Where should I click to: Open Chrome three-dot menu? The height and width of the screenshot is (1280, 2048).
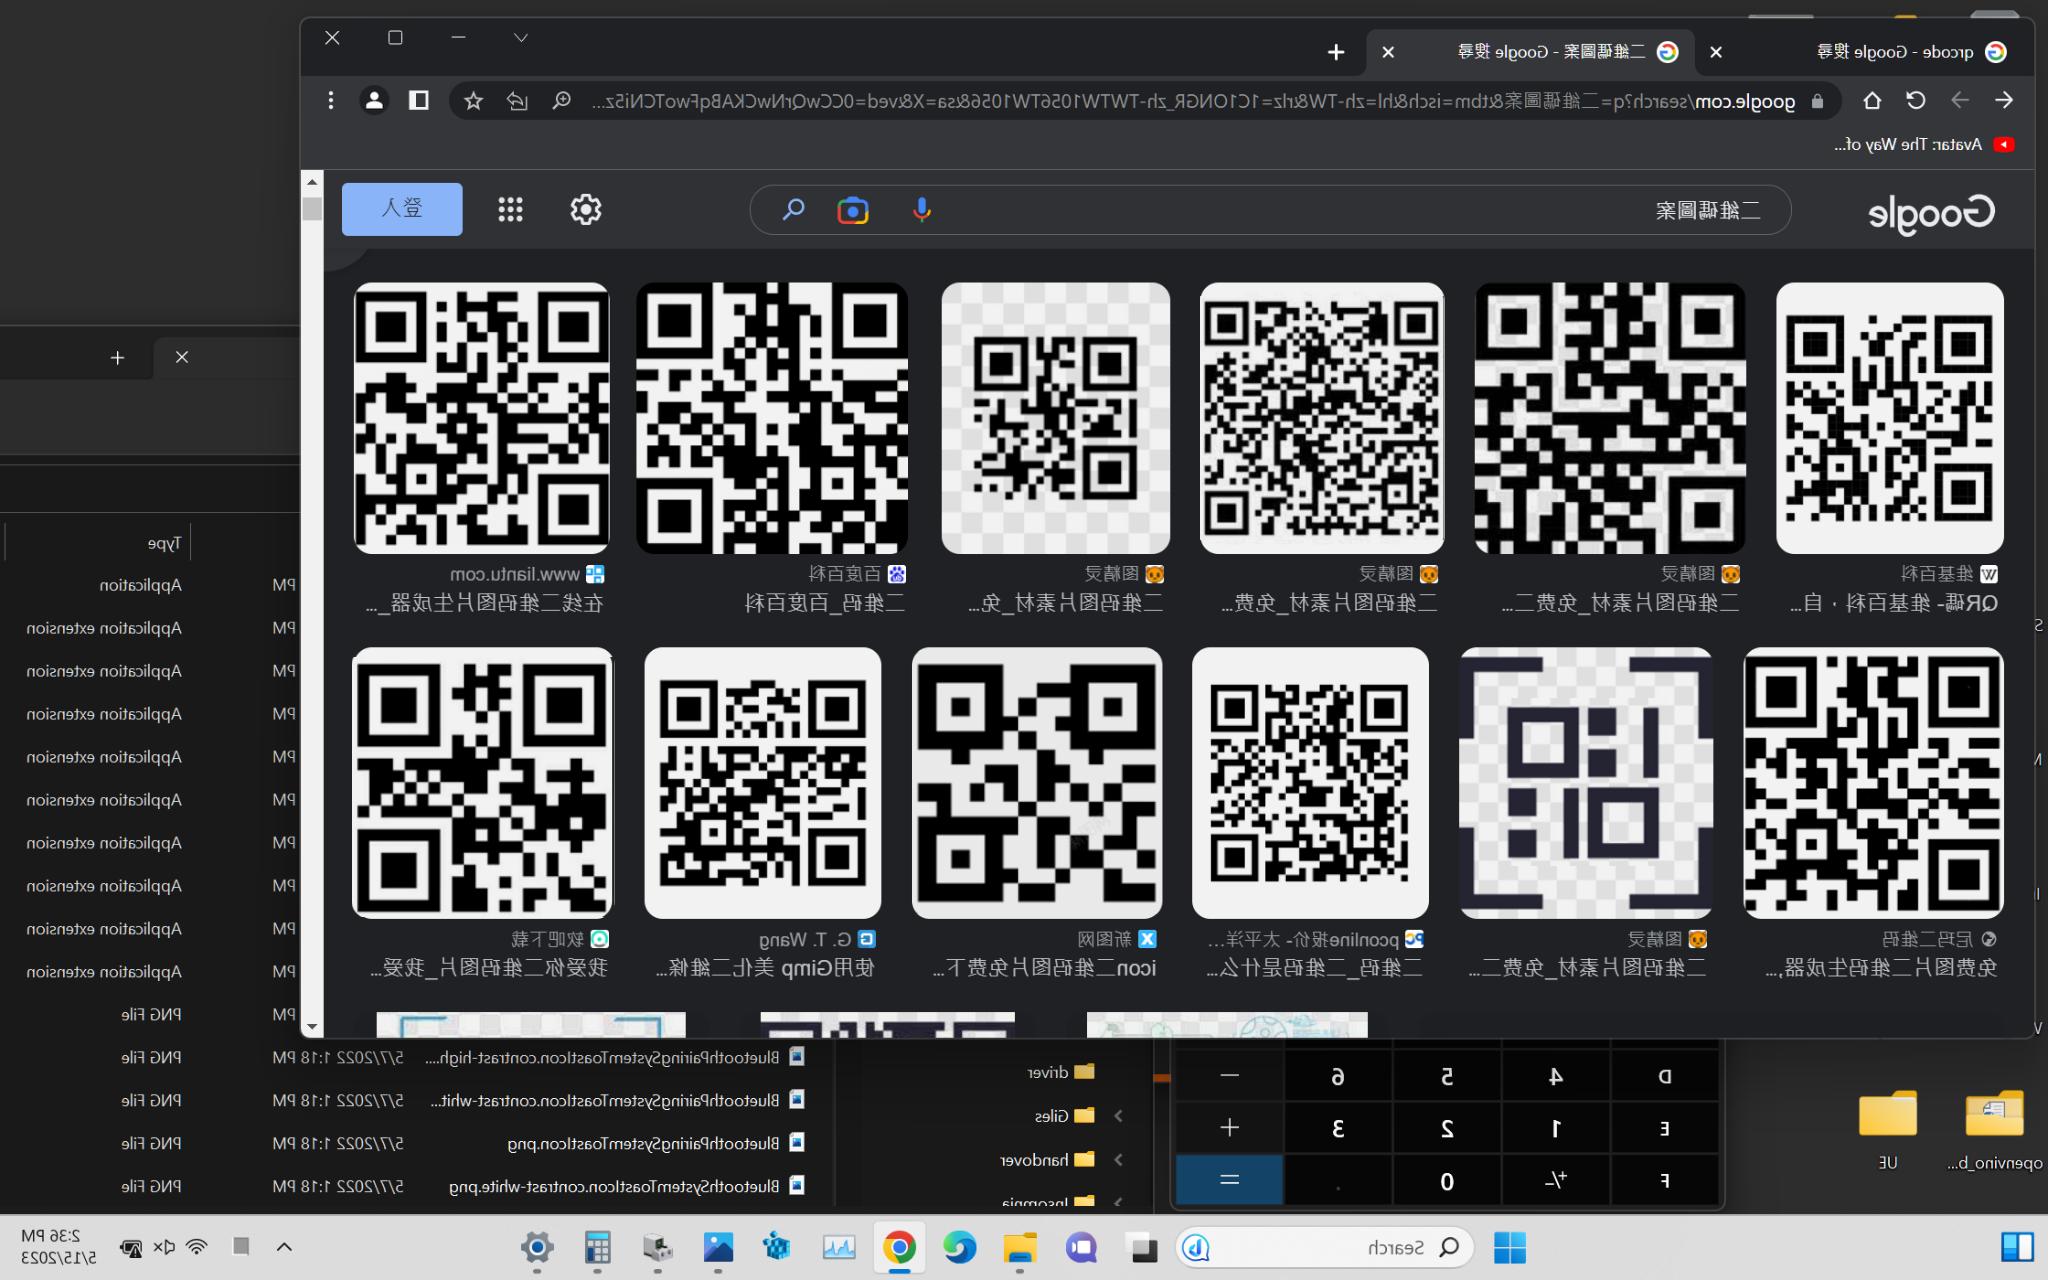coord(331,100)
